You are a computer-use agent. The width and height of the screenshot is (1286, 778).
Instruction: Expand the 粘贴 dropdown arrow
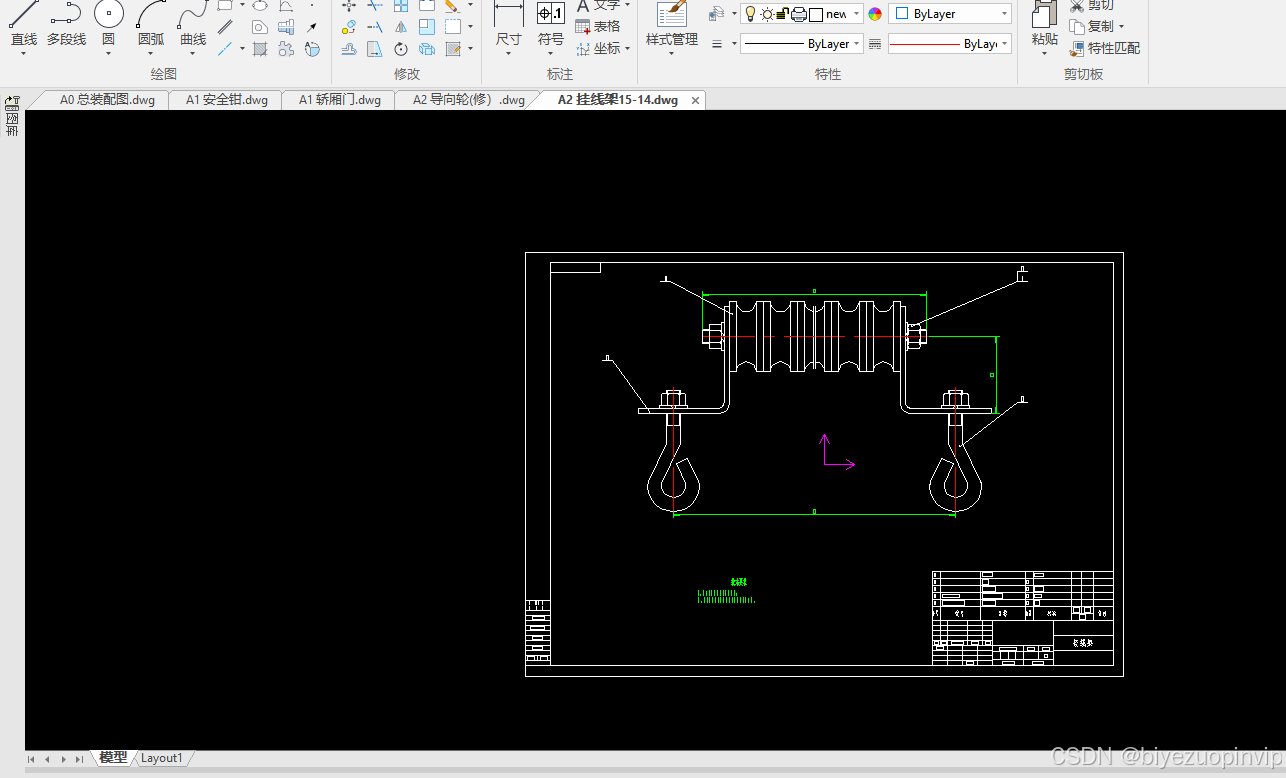[1044, 54]
